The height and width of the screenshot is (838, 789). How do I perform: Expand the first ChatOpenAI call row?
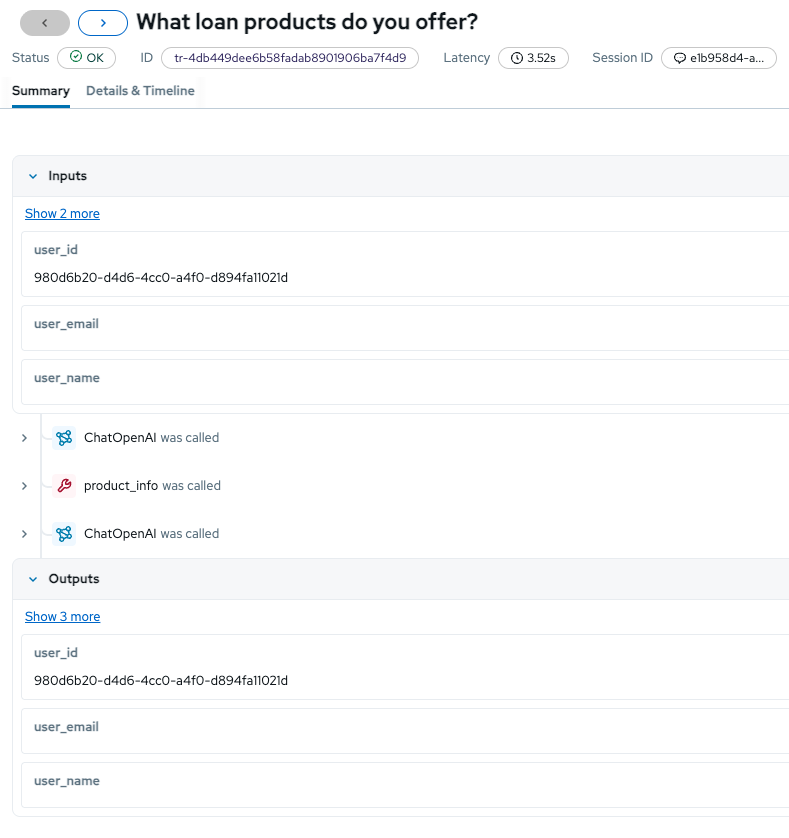click(x=24, y=438)
